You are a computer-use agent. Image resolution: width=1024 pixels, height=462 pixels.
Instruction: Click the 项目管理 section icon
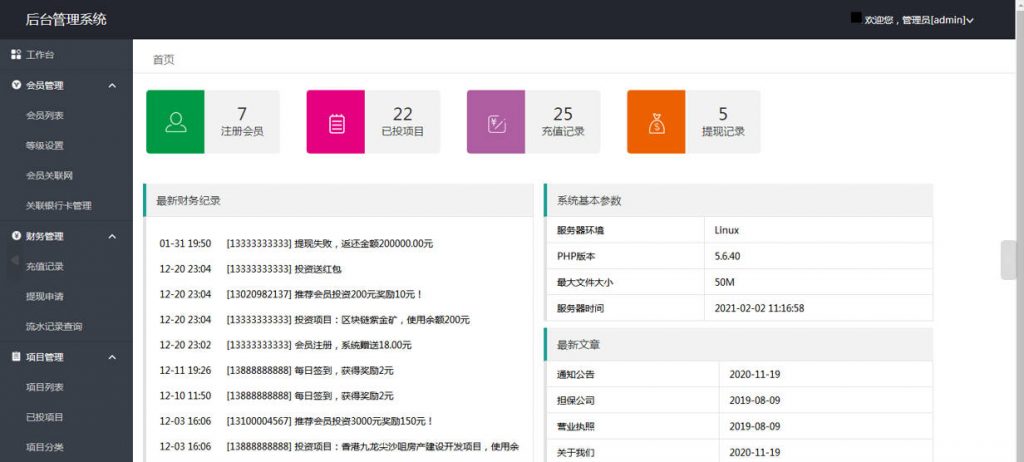pos(16,357)
